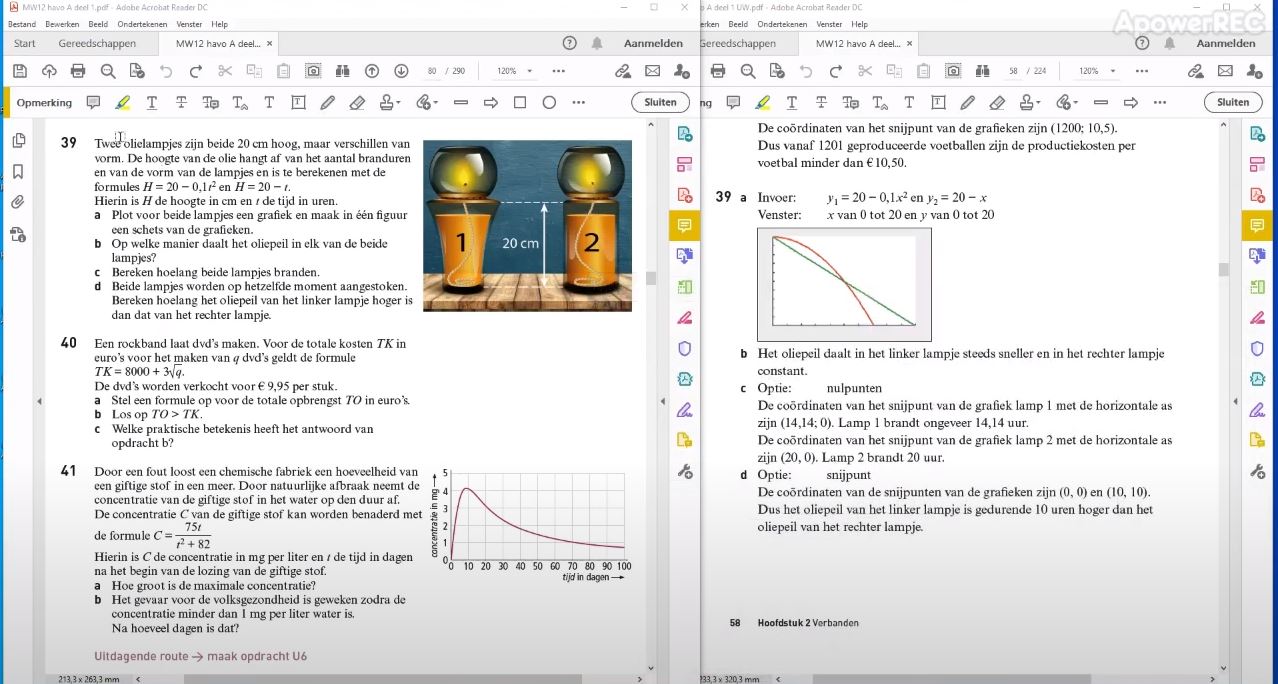Open Venster menu in right window
This screenshot has width=1278, height=684.
click(x=829, y=24)
